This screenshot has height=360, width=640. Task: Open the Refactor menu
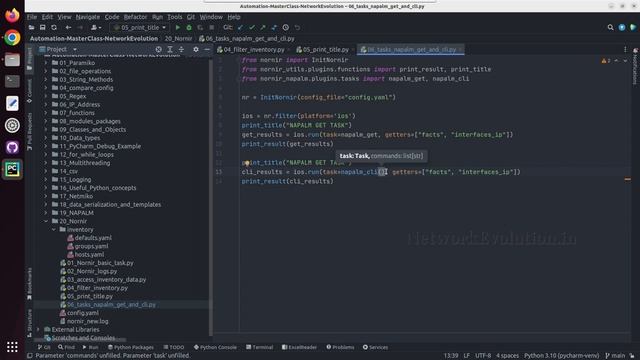coord(135,17)
